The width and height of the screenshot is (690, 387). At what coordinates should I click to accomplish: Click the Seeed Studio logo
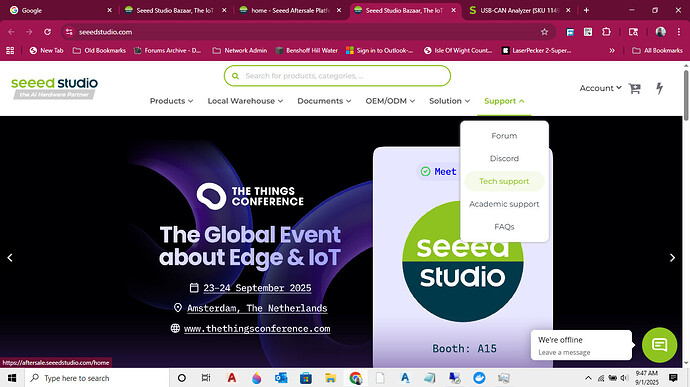(55, 88)
